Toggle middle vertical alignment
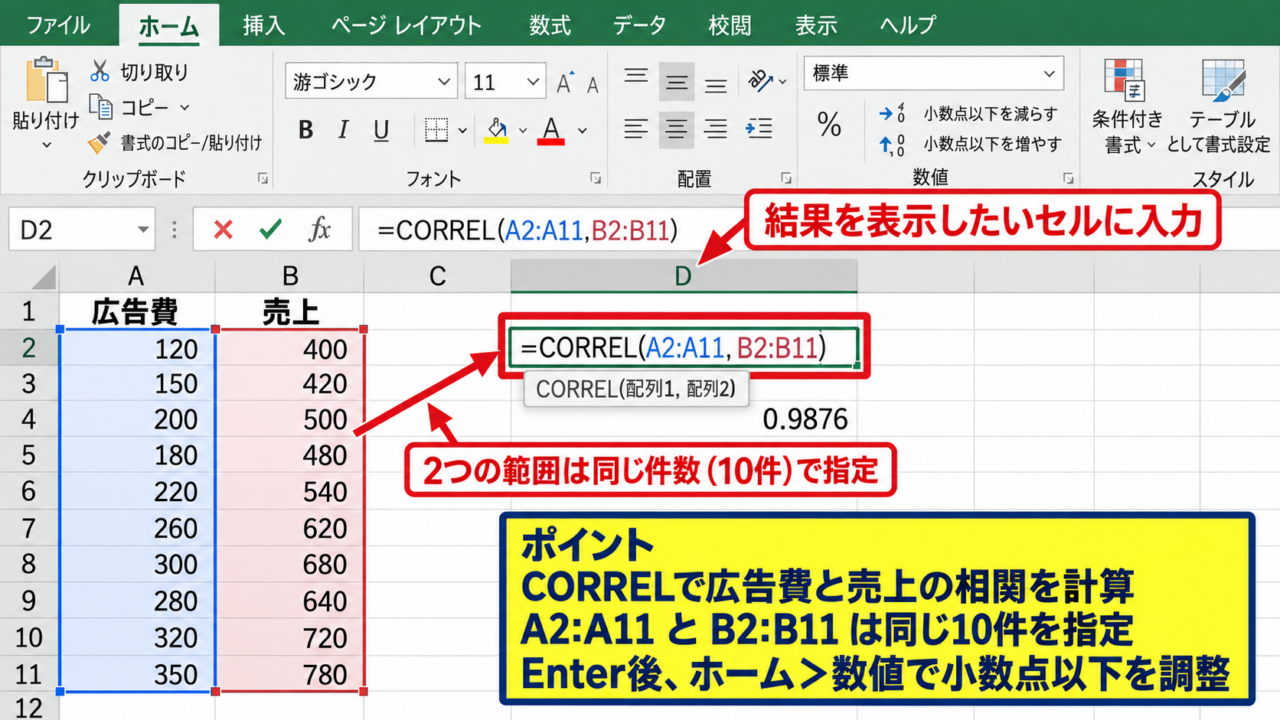Image resolution: width=1280 pixels, height=720 pixels. (677, 81)
